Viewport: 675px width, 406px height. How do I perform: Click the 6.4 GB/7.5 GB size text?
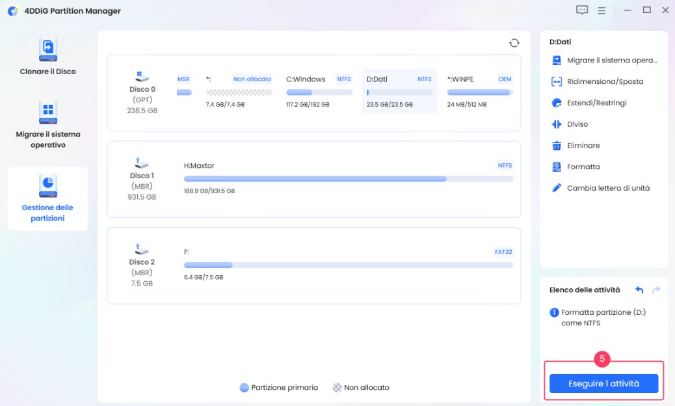tap(203, 277)
